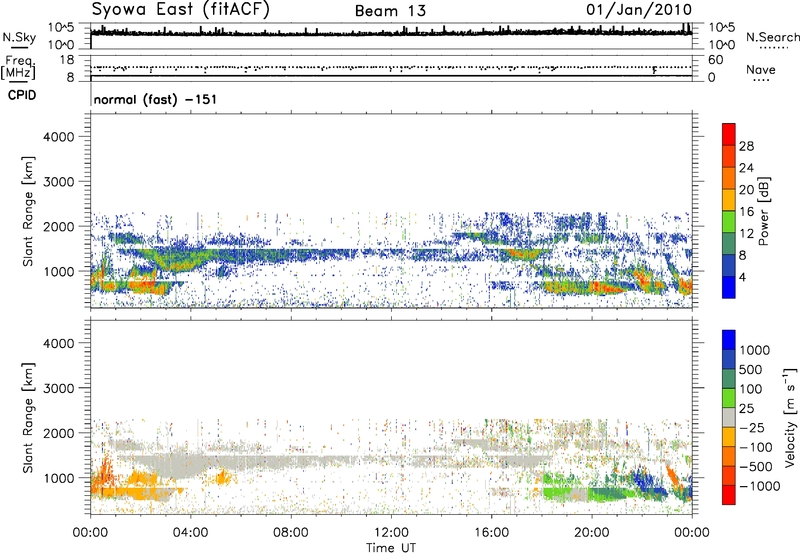Click the '500' label on the velocity color bar
This screenshot has width=800, height=554.
(x=751, y=370)
